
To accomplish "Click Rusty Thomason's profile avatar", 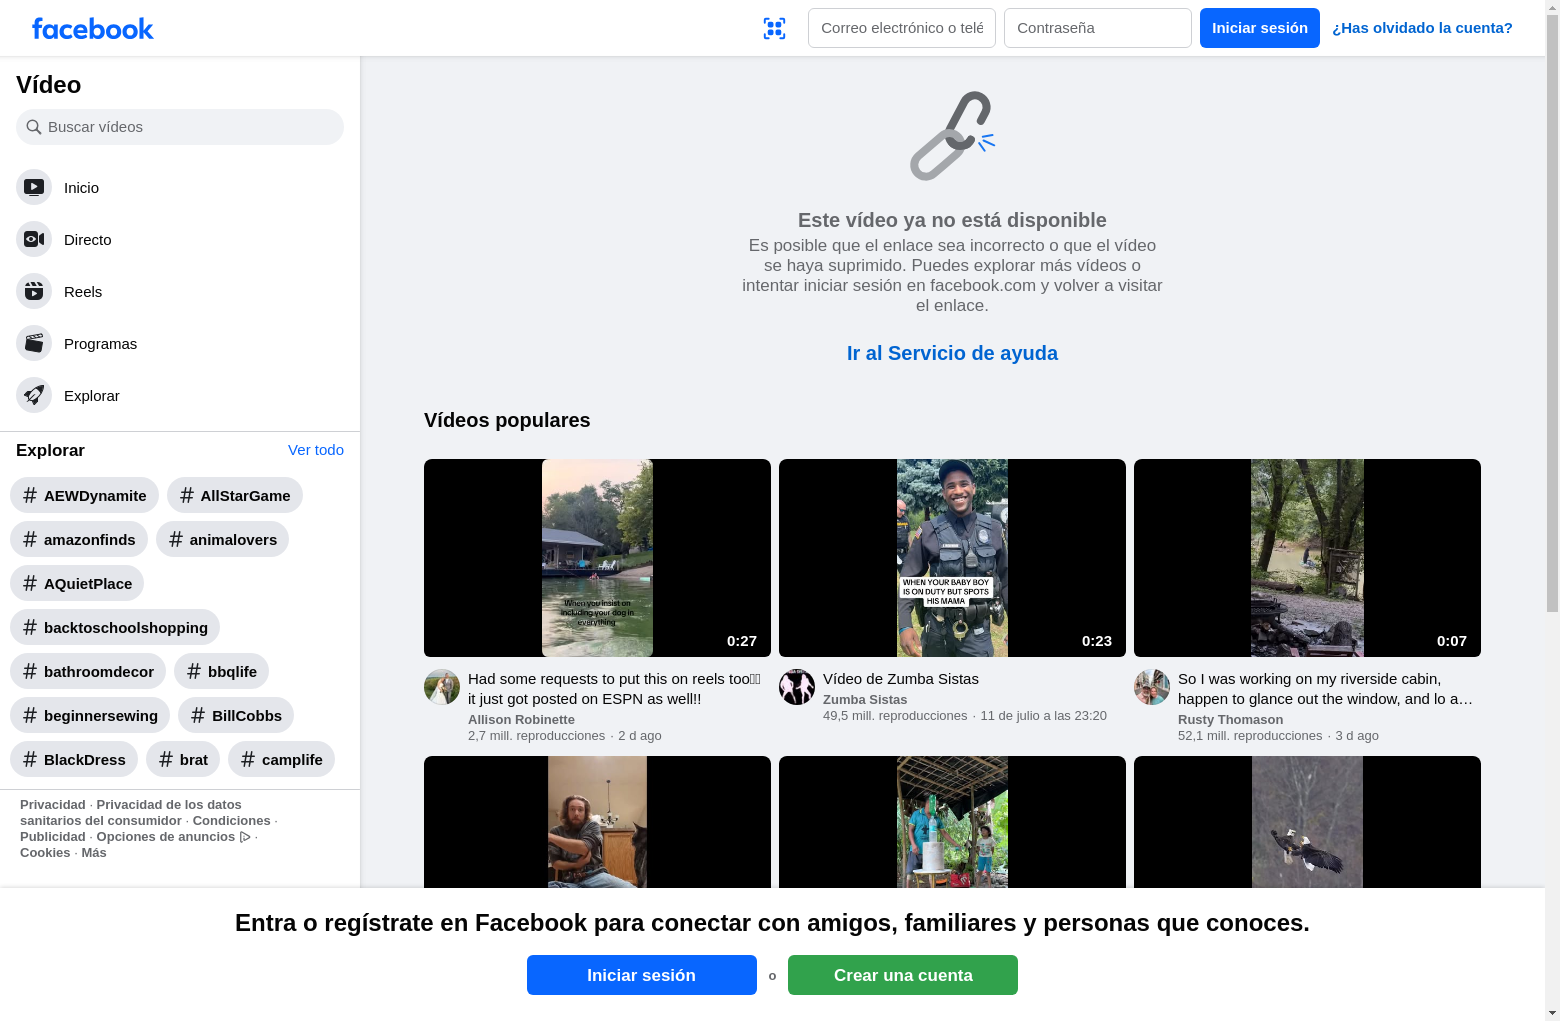I will (x=1152, y=687).
